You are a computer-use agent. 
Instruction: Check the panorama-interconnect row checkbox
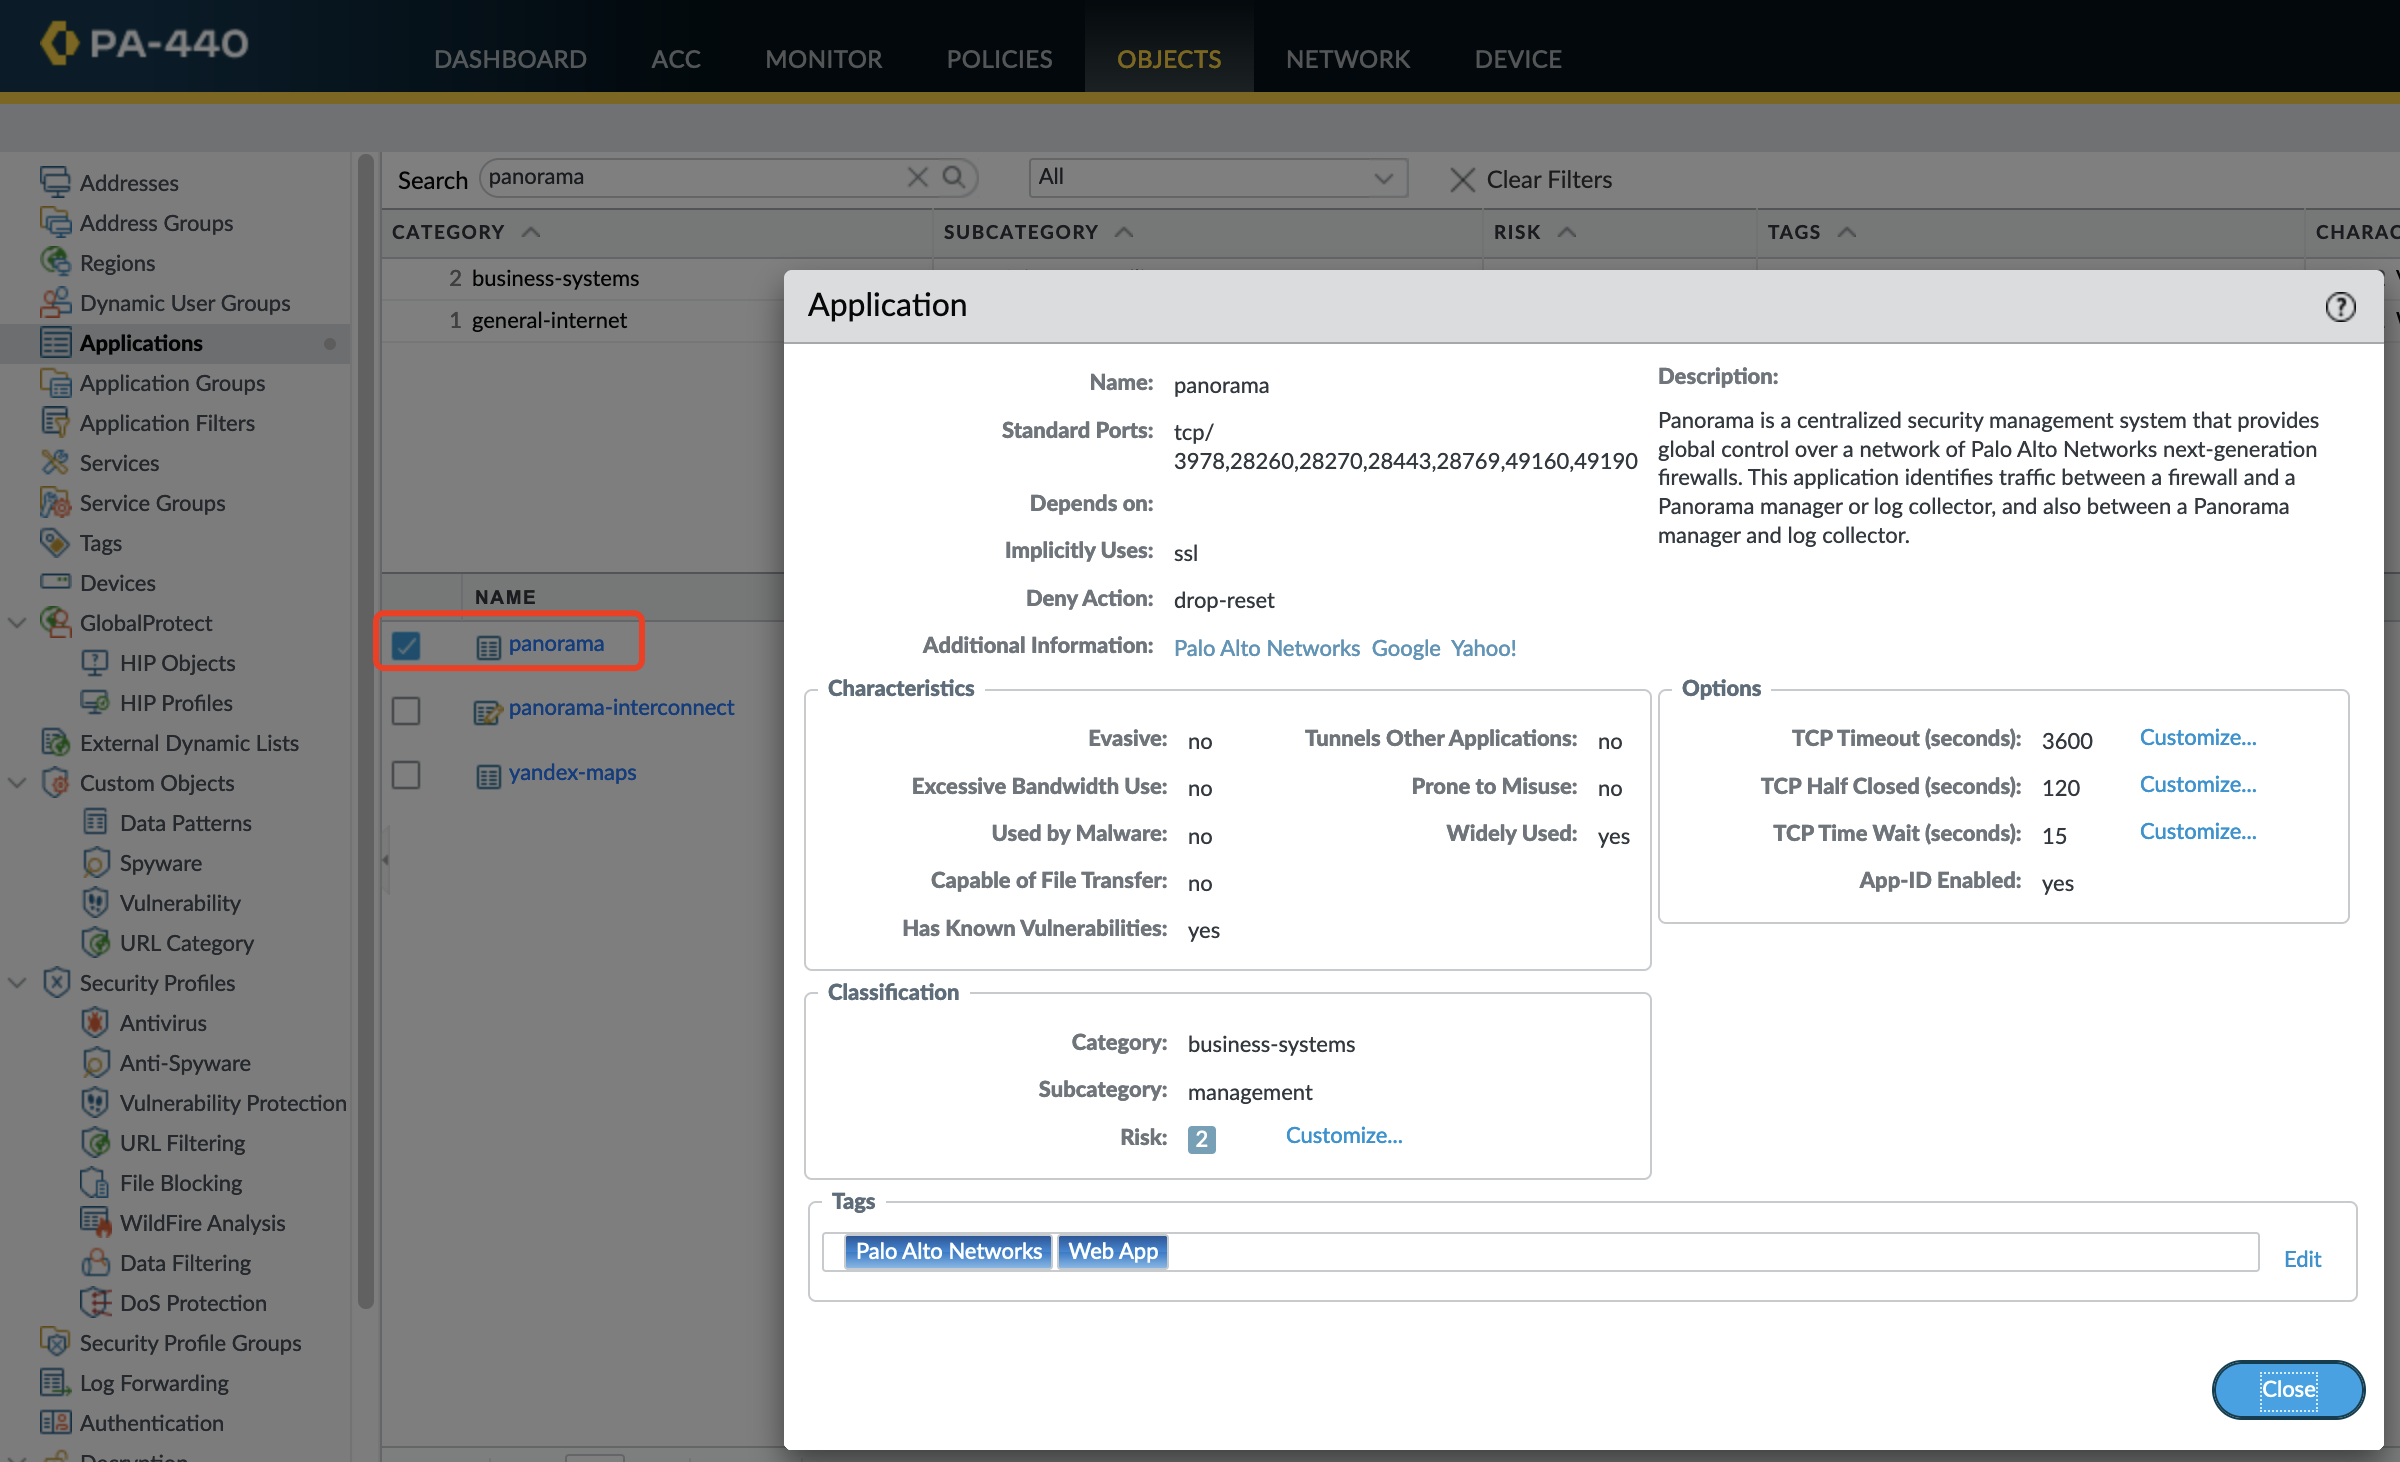tap(406, 710)
